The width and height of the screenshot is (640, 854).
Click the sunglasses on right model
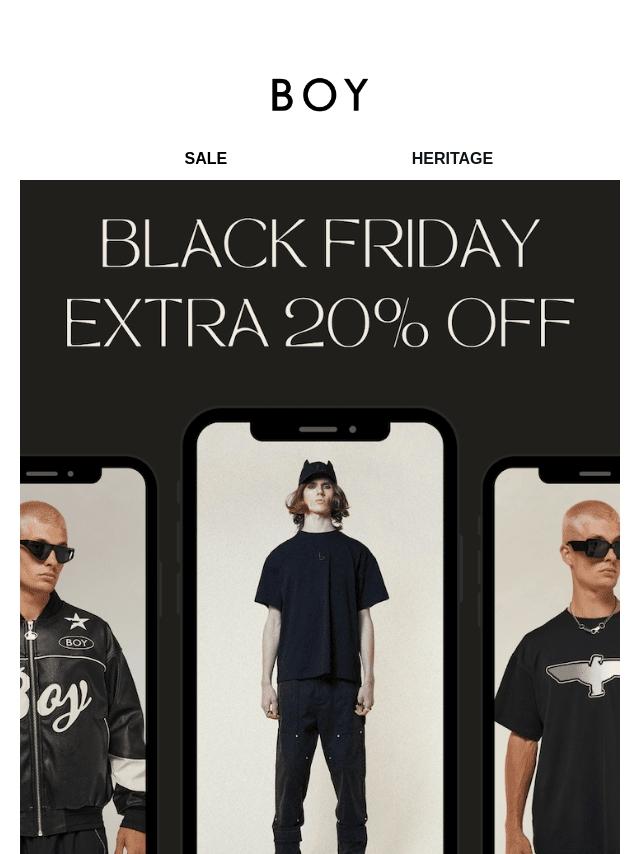tap(594, 547)
